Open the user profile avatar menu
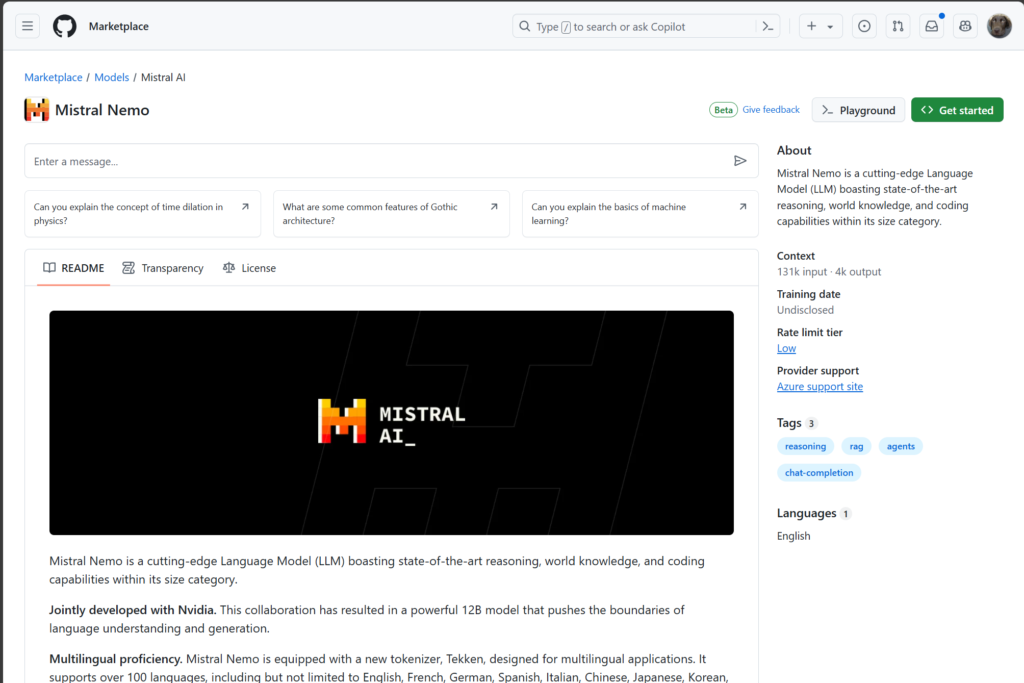The height and width of the screenshot is (683, 1024). pos(999,27)
